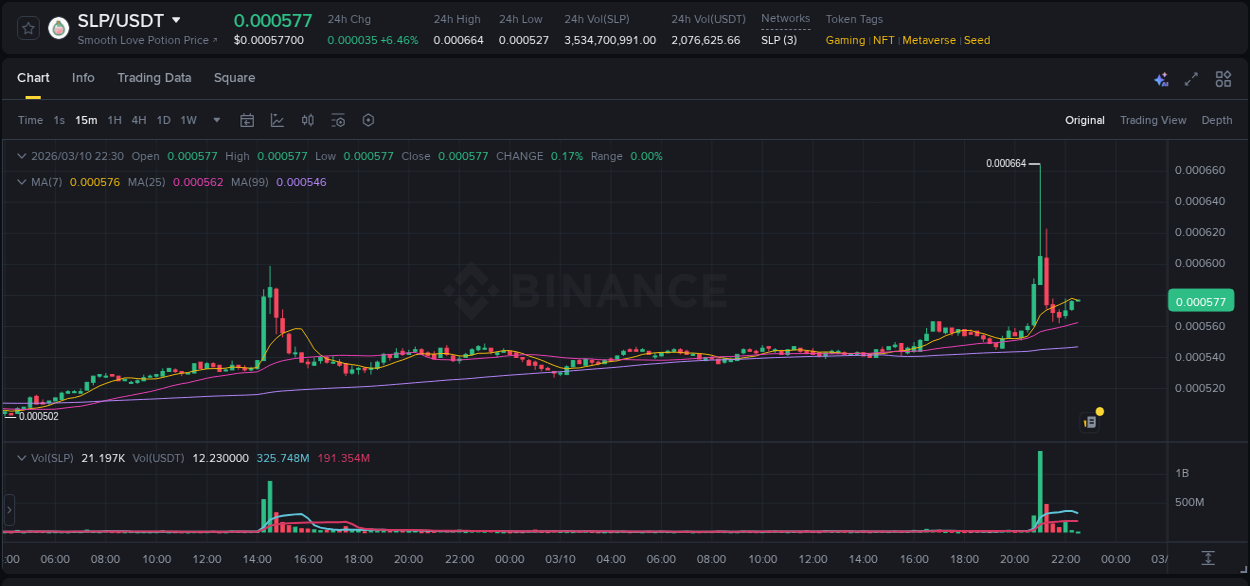Launch the AI assistant sparkle icon

[1160, 78]
